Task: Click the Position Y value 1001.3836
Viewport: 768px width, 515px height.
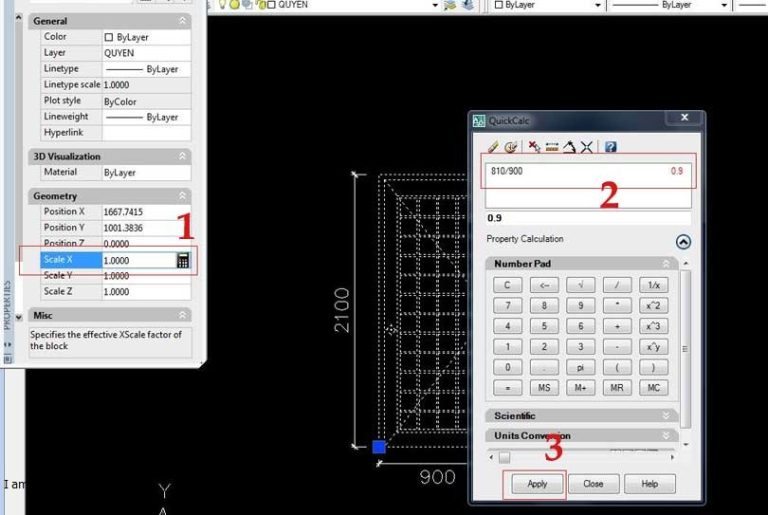Action: click(x=146, y=228)
